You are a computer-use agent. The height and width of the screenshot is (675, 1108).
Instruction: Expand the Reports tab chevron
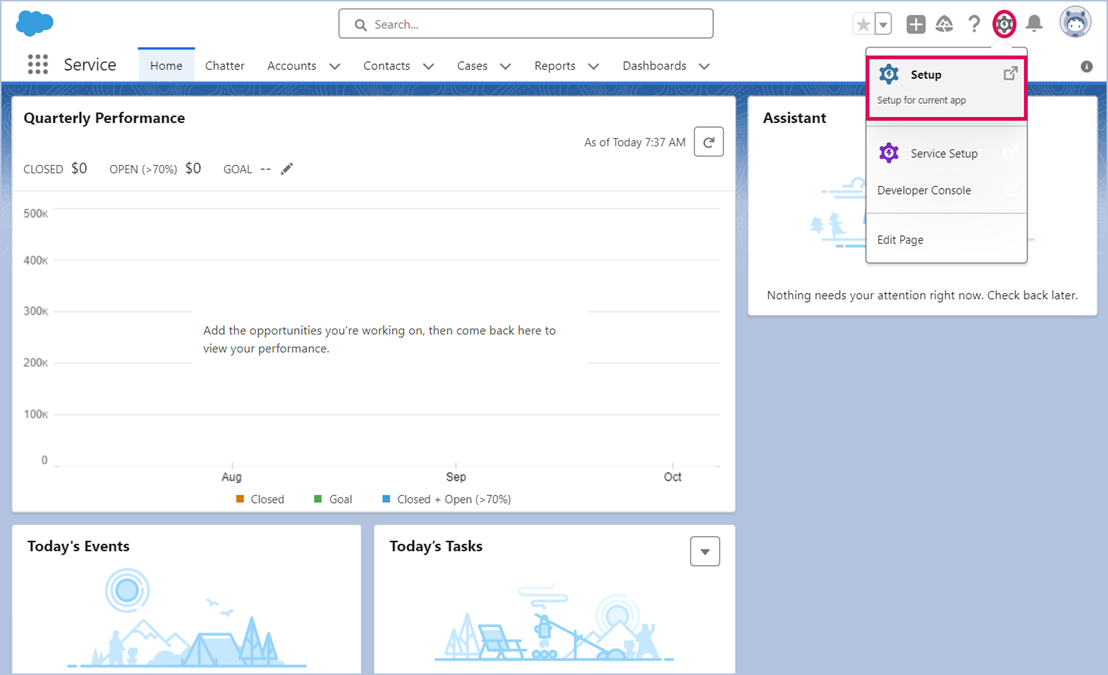point(594,66)
